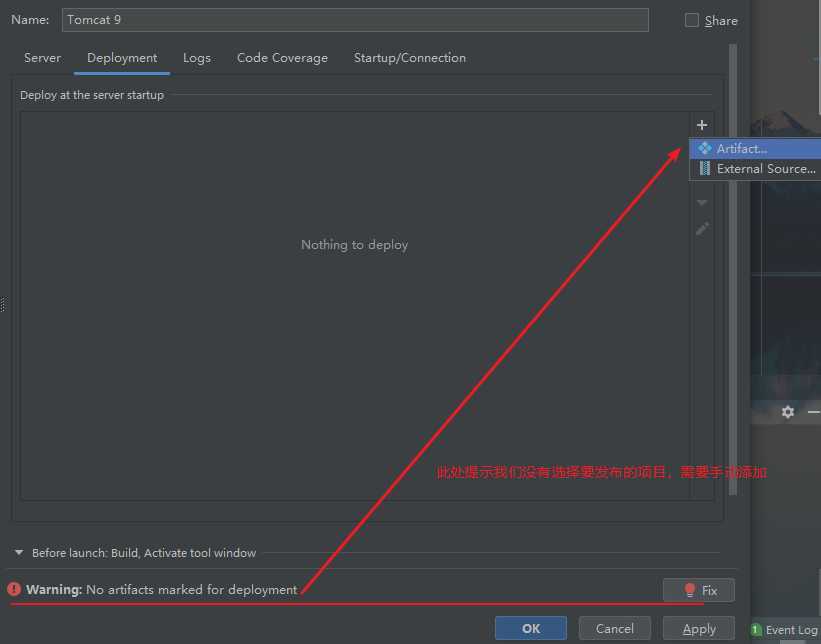Choose External Source... from popup
The height and width of the screenshot is (644, 821).
coord(755,169)
